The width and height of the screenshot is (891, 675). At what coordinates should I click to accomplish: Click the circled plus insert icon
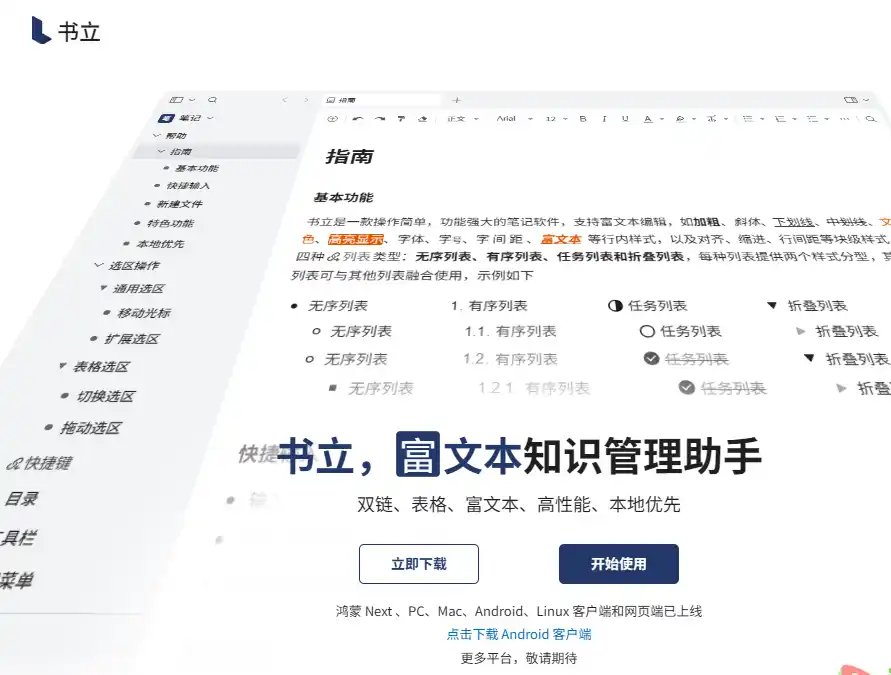coord(332,119)
